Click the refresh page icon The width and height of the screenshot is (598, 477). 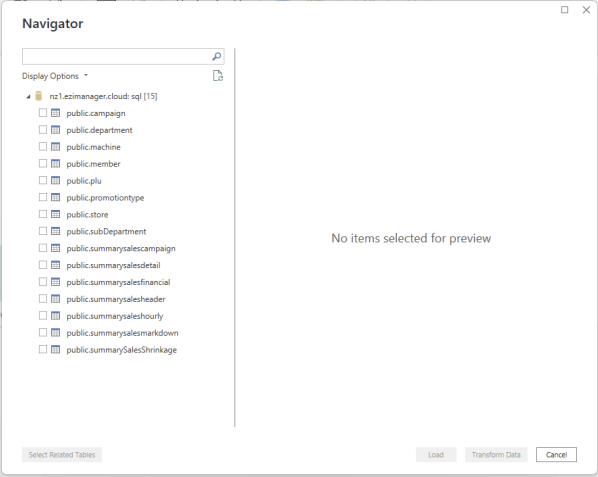(218, 76)
